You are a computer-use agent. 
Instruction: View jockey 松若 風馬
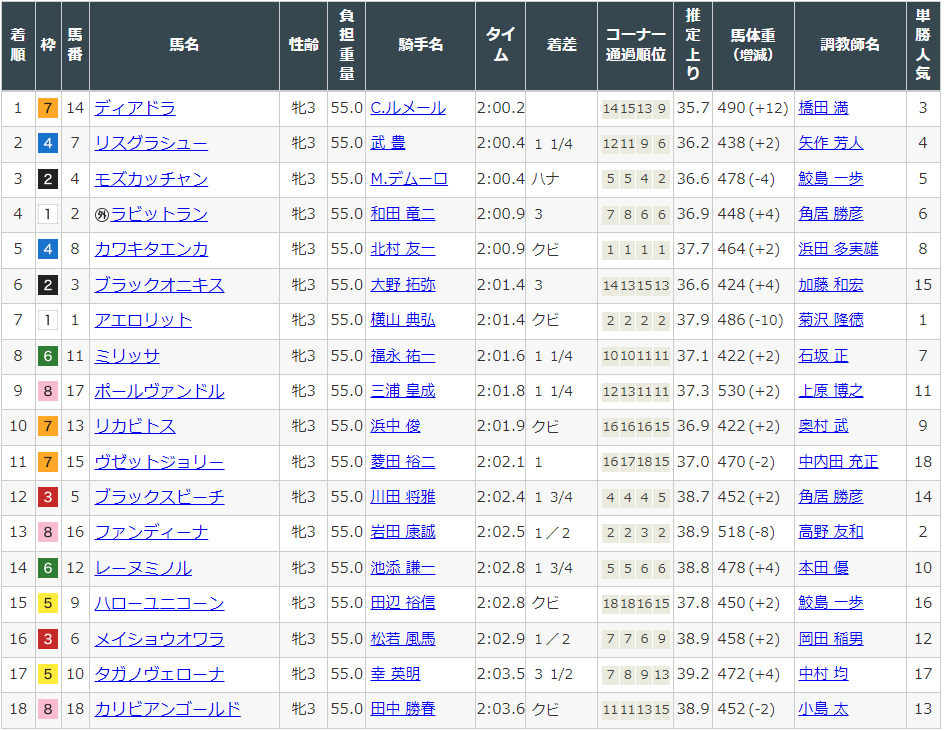coord(403,638)
